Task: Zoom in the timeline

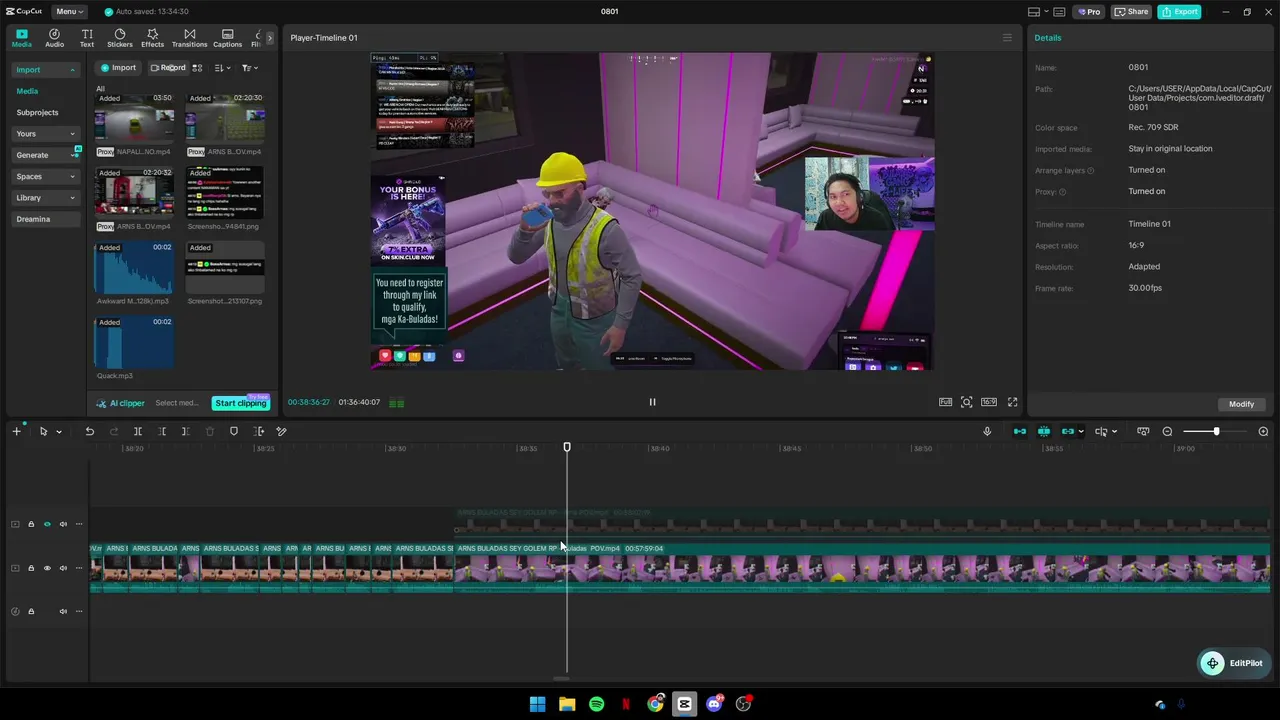Action: click(x=1263, y=431)
